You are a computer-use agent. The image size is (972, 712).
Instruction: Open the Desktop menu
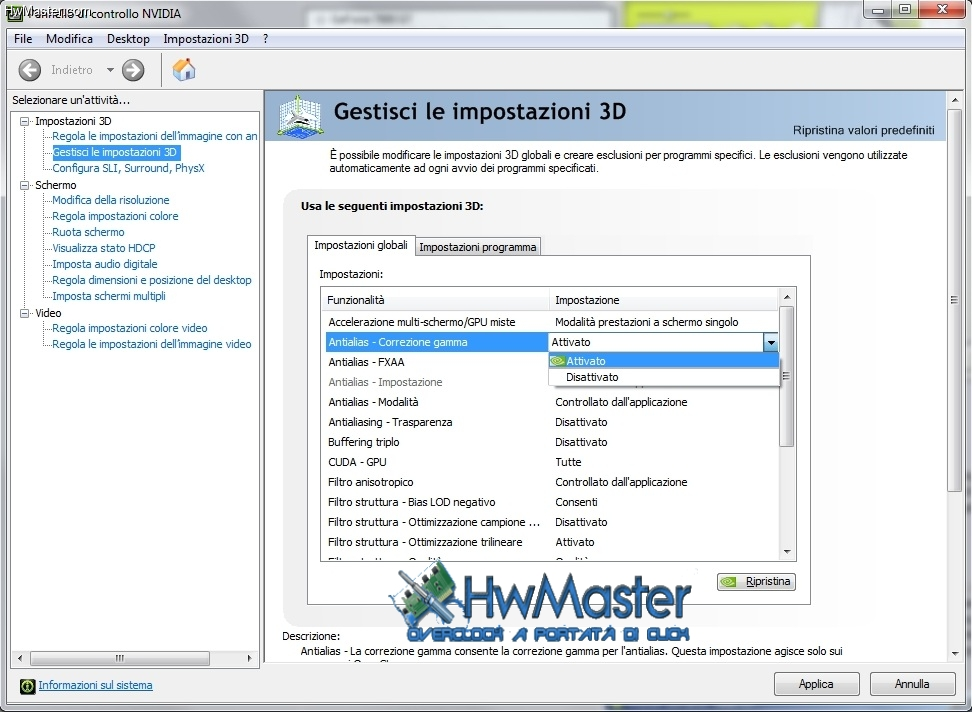tap(128, 38)
